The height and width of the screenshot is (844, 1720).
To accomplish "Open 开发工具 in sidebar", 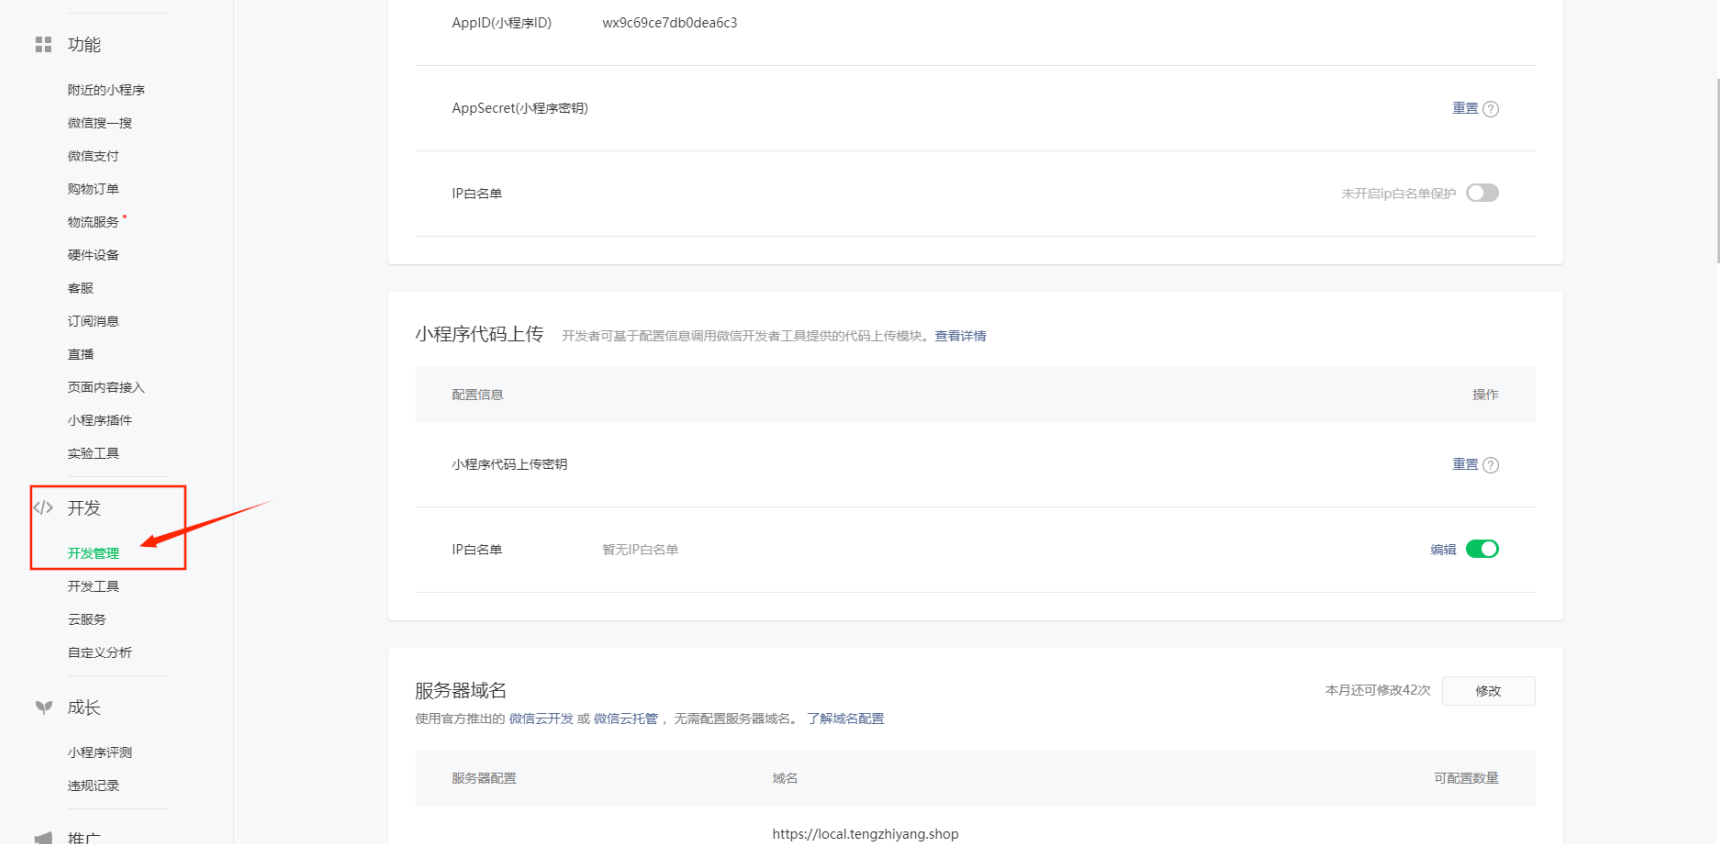I will (93, 586).
